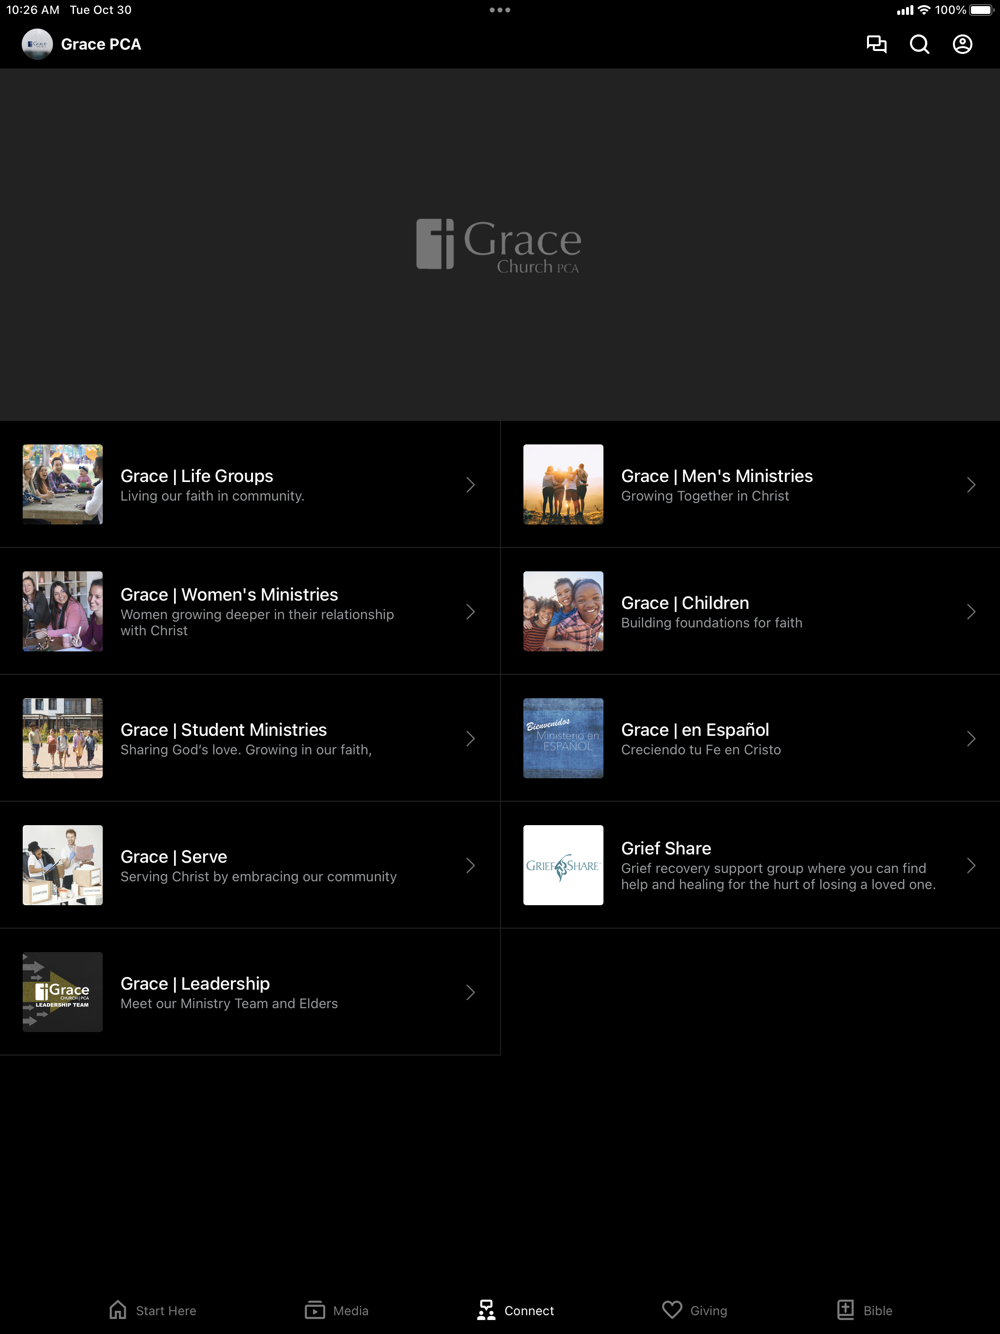Tap the Media play icon
The width and height of the screenshot is (1000, 1334).
[x=315, y=1310]
